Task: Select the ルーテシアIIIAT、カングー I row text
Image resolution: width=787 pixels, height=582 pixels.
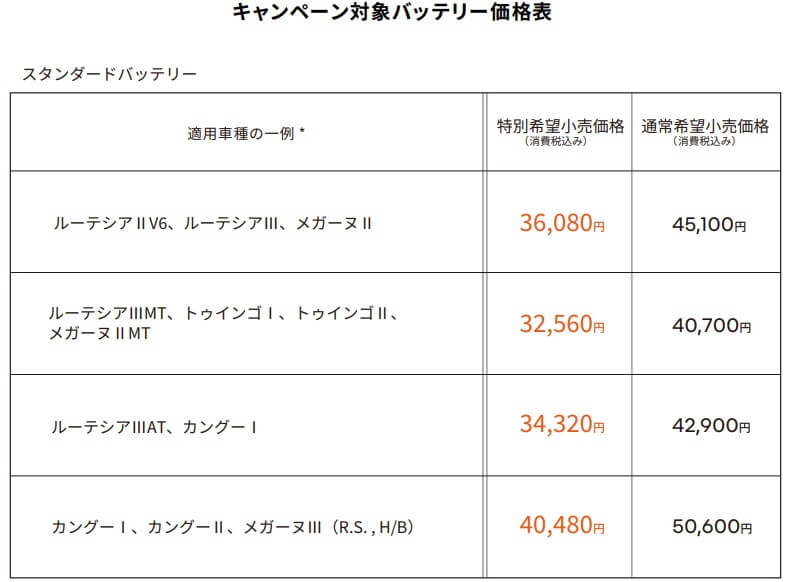Action: click(x=154, y=427)
